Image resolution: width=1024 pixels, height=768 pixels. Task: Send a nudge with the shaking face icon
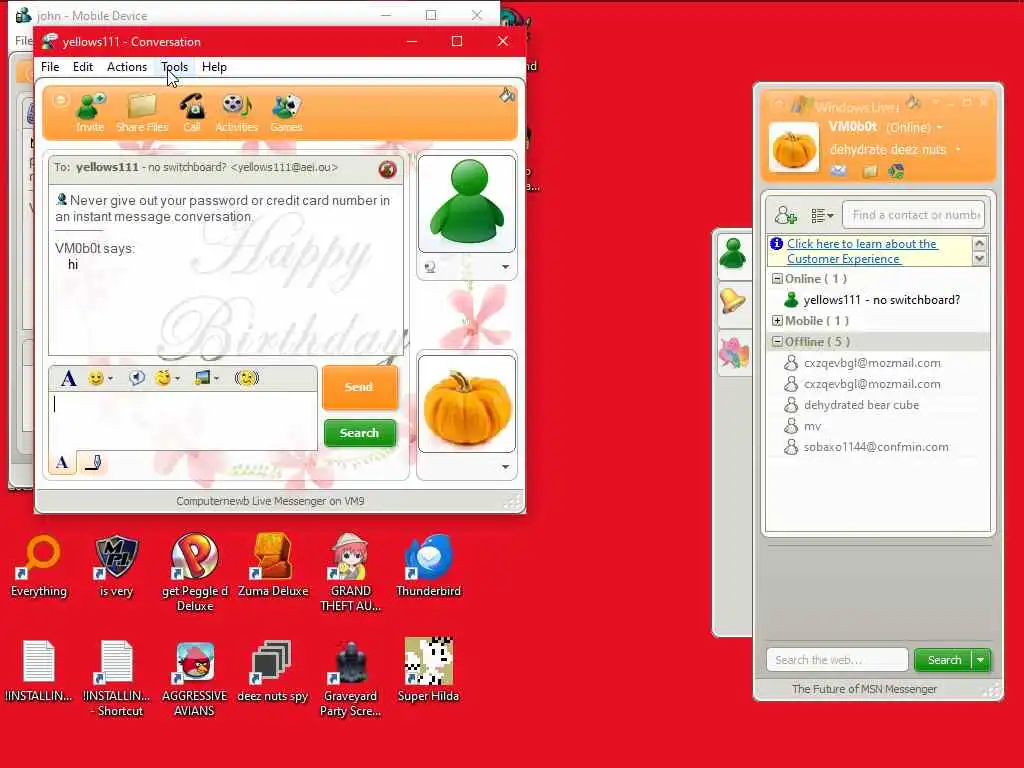coord(247,378)
